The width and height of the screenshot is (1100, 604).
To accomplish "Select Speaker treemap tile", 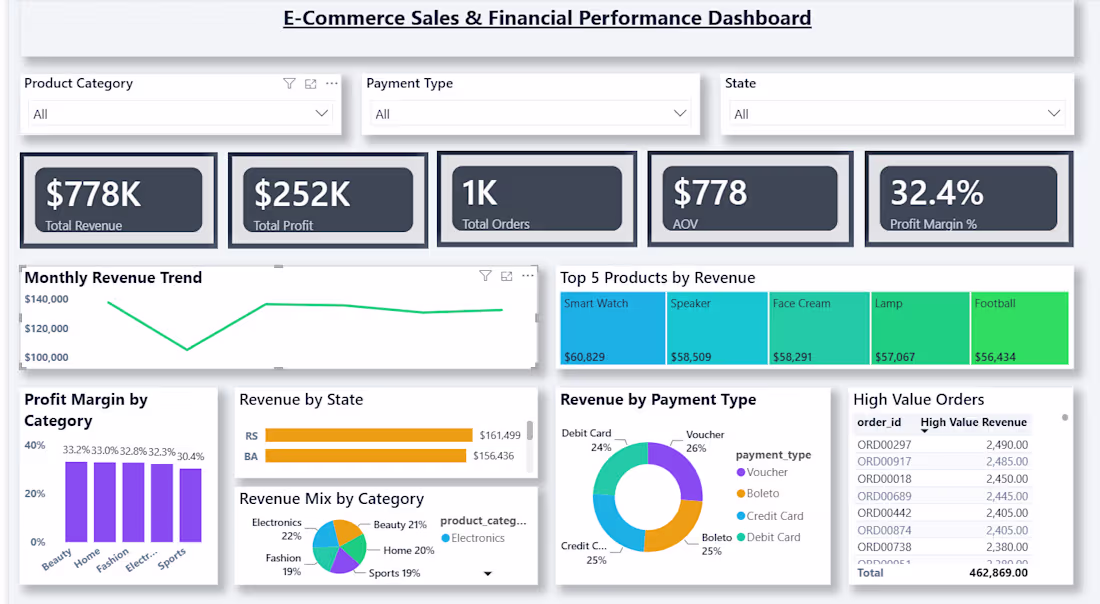I will [717, 329].
